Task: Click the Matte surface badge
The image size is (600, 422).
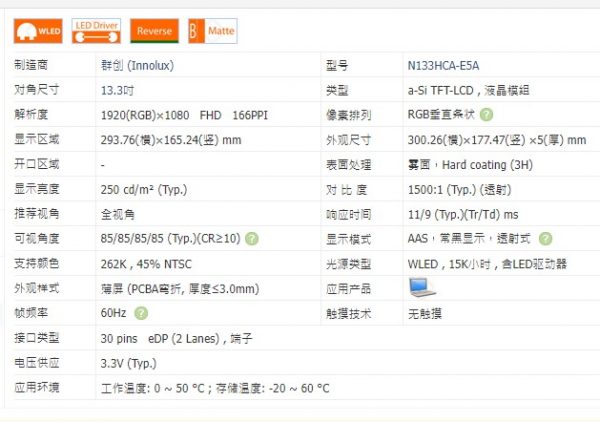Action: coord(212,31)
